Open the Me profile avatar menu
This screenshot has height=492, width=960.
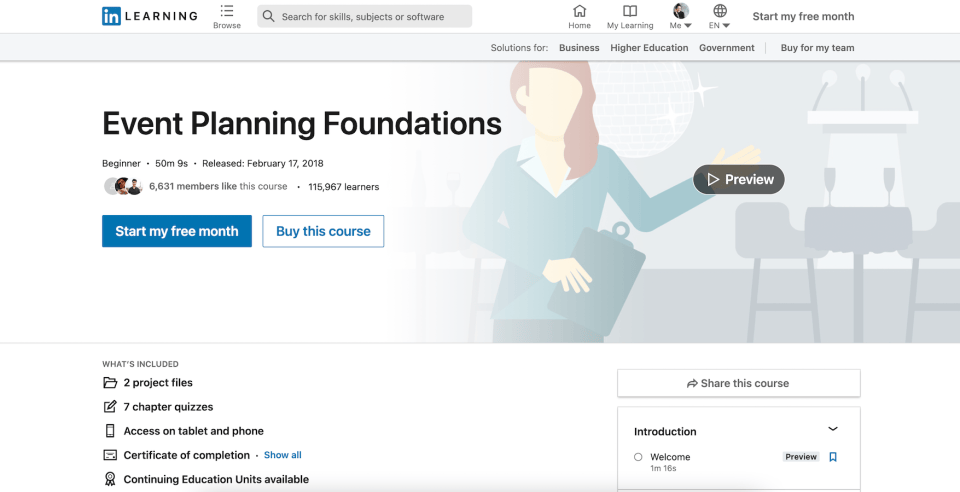pyautogui.click(x=681, y=11)
